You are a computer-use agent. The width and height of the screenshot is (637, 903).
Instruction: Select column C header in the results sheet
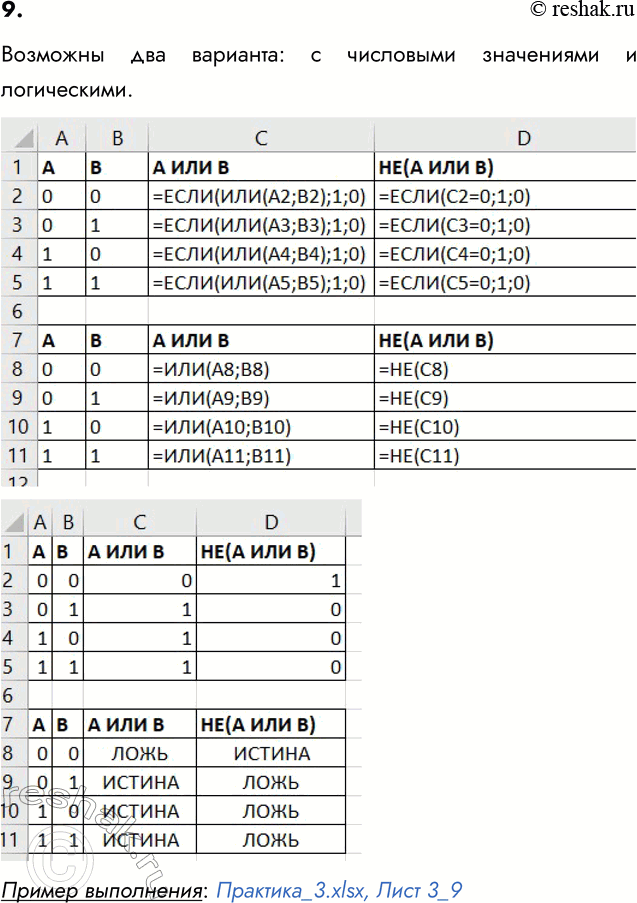click(139, 520)
